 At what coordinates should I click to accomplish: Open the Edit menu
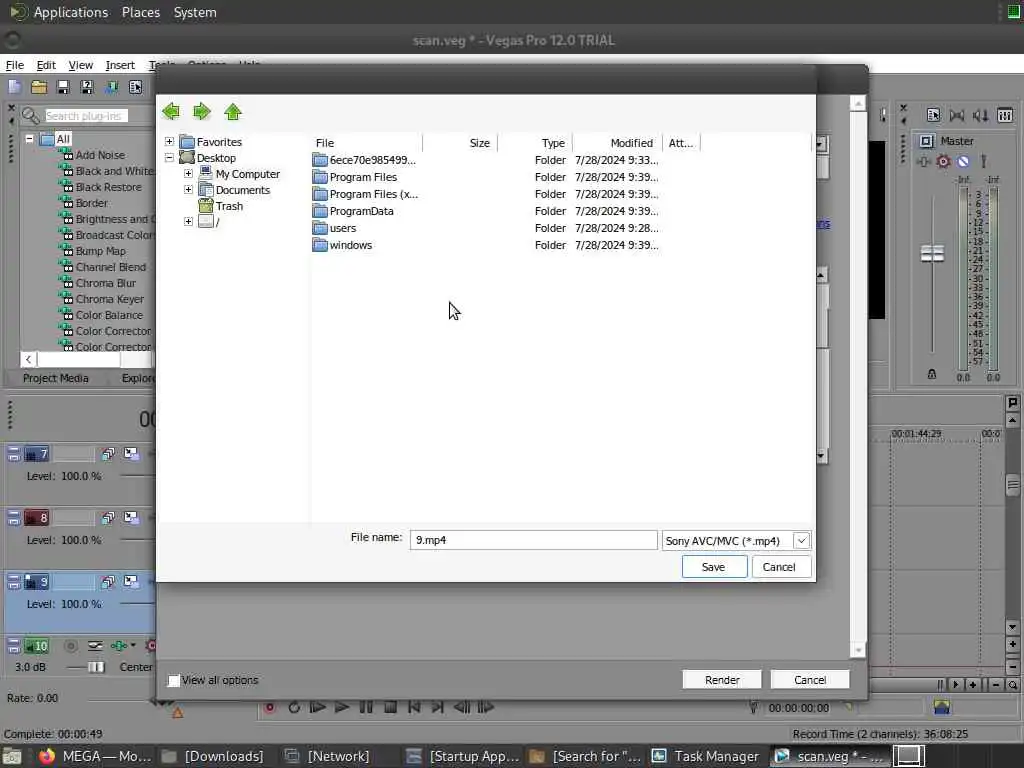[x=46, y=65]
